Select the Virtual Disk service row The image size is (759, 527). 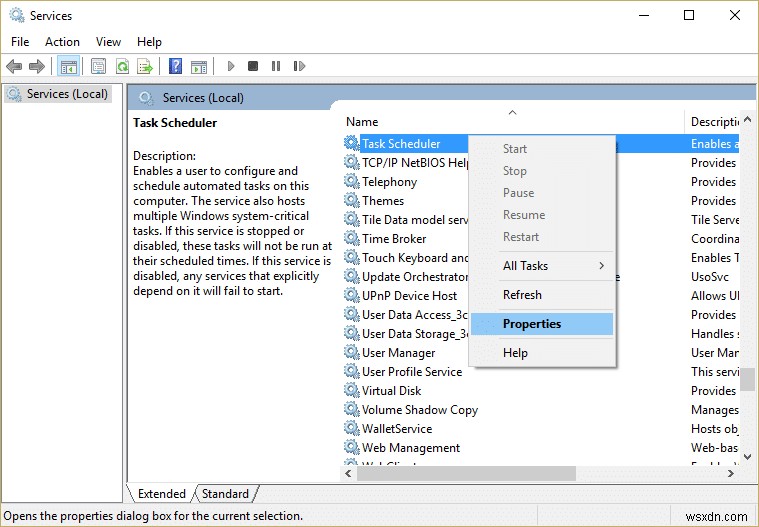(x=541, y=390)
